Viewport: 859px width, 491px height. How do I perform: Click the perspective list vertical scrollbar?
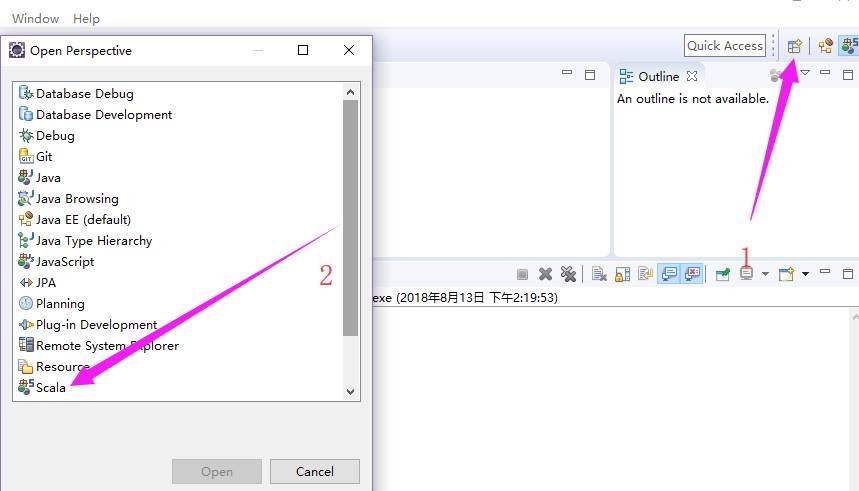(350, 217)
